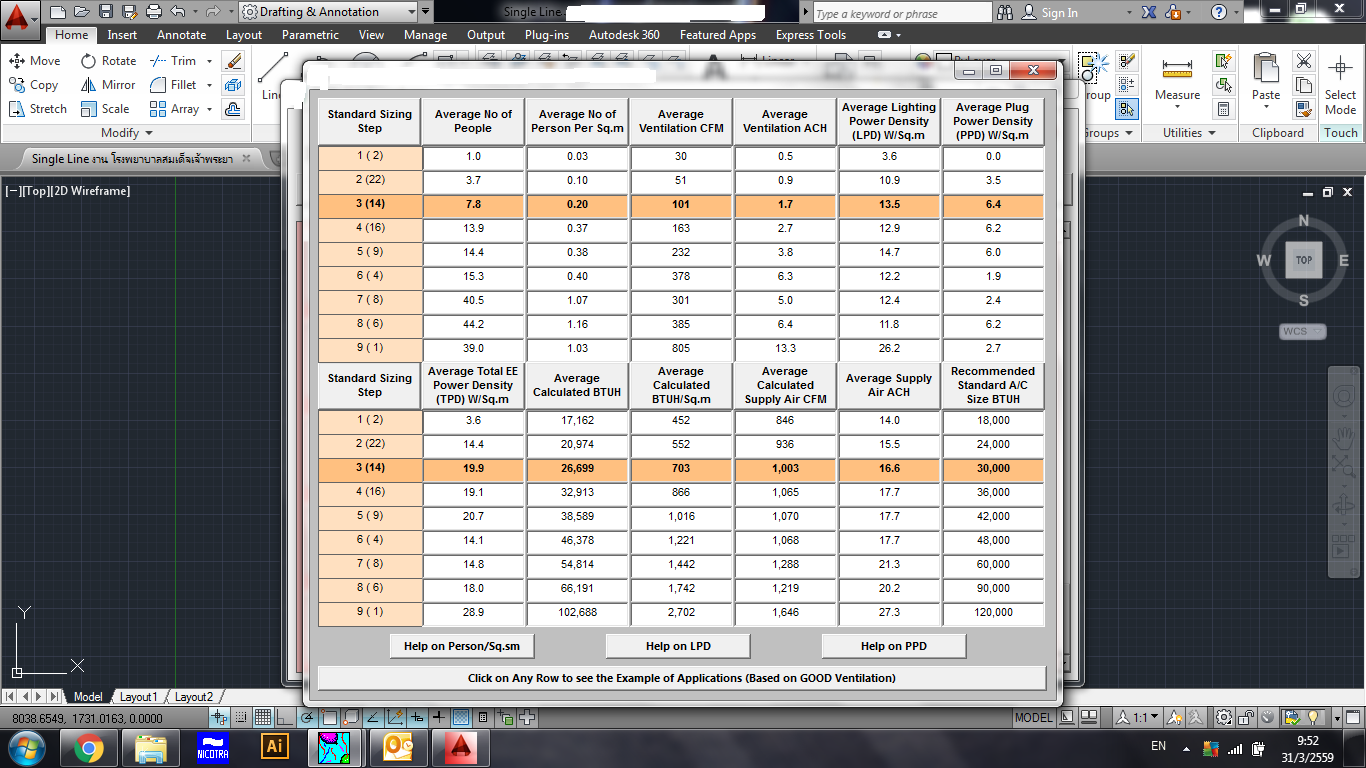Click Help on Person/Sq.sm button
The image size is (1366, 768).
pyautogui.click(x=462, y=646)
